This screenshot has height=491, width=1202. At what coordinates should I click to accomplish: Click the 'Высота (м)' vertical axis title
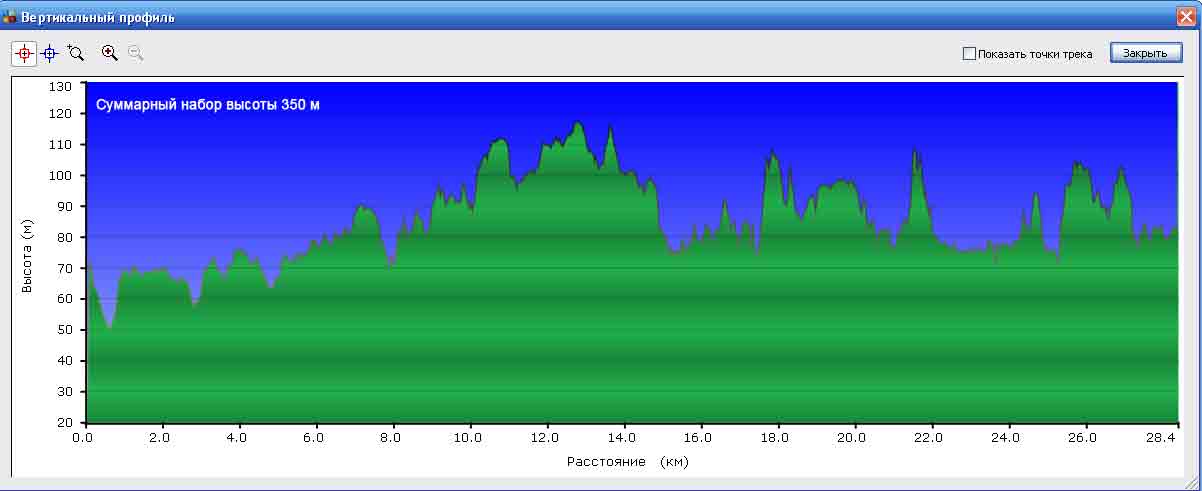tap(28, 256)
